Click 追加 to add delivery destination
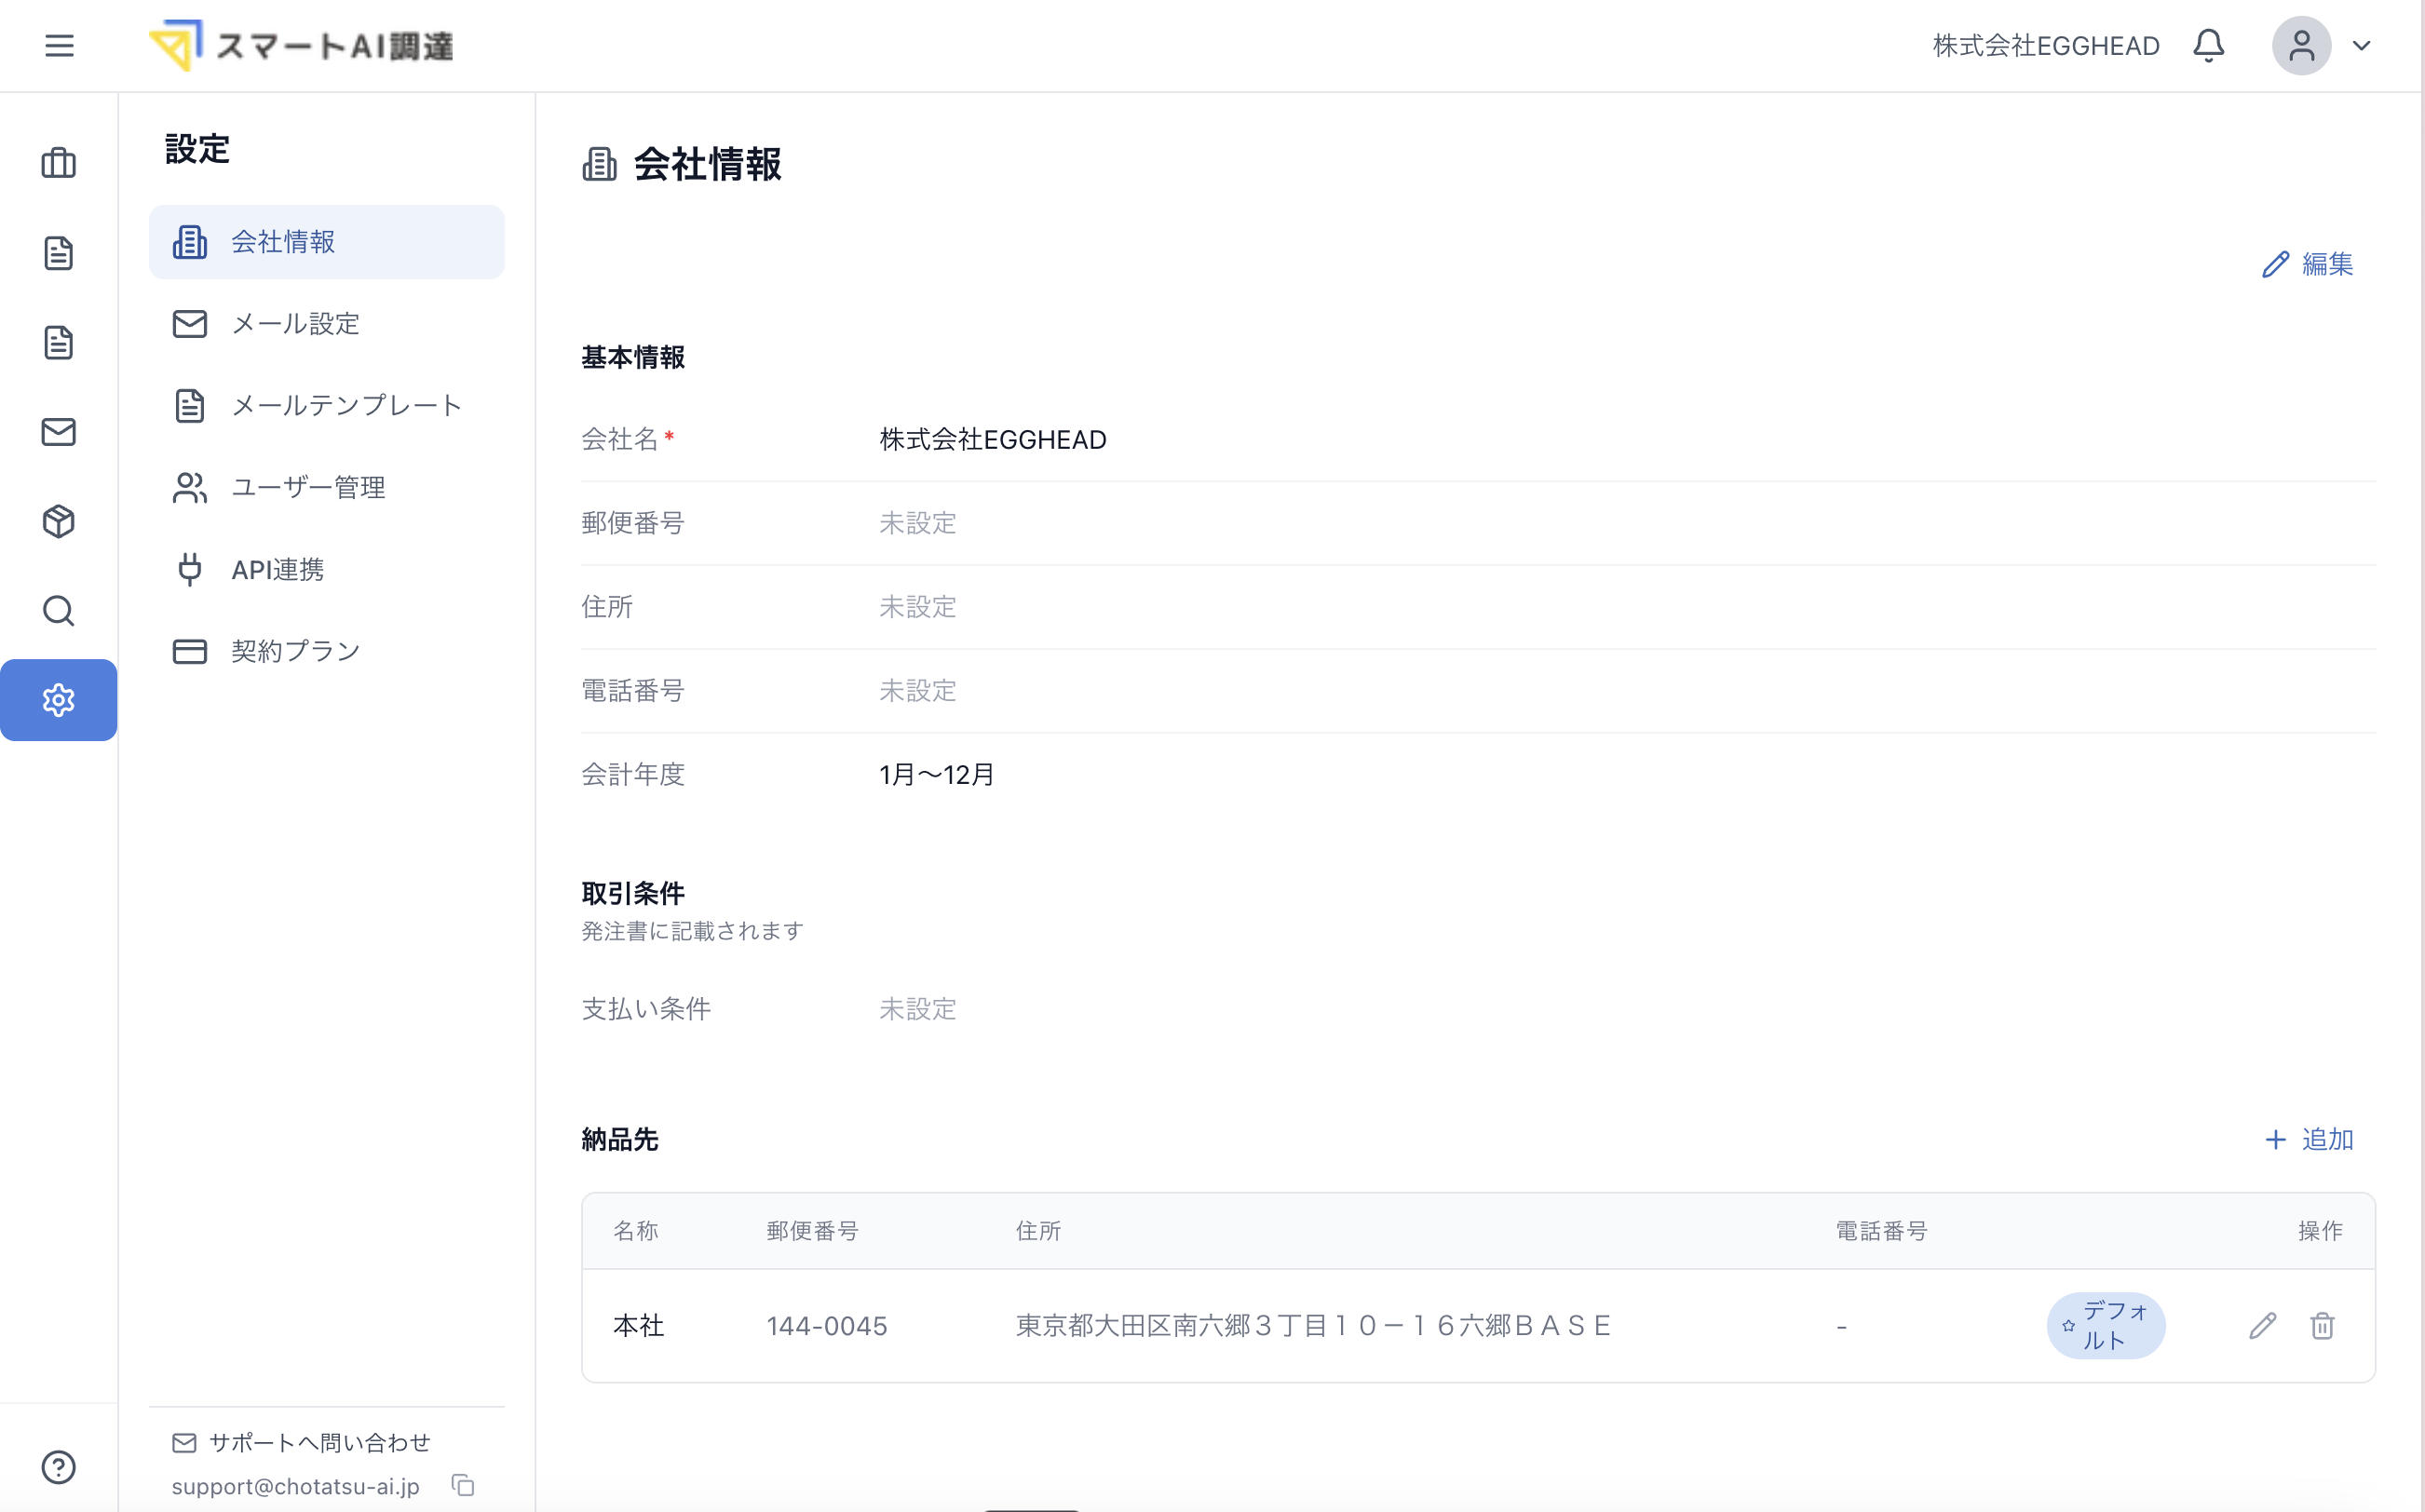This screenshot has width=2425, height=1512. [x=2308, y=1140]
